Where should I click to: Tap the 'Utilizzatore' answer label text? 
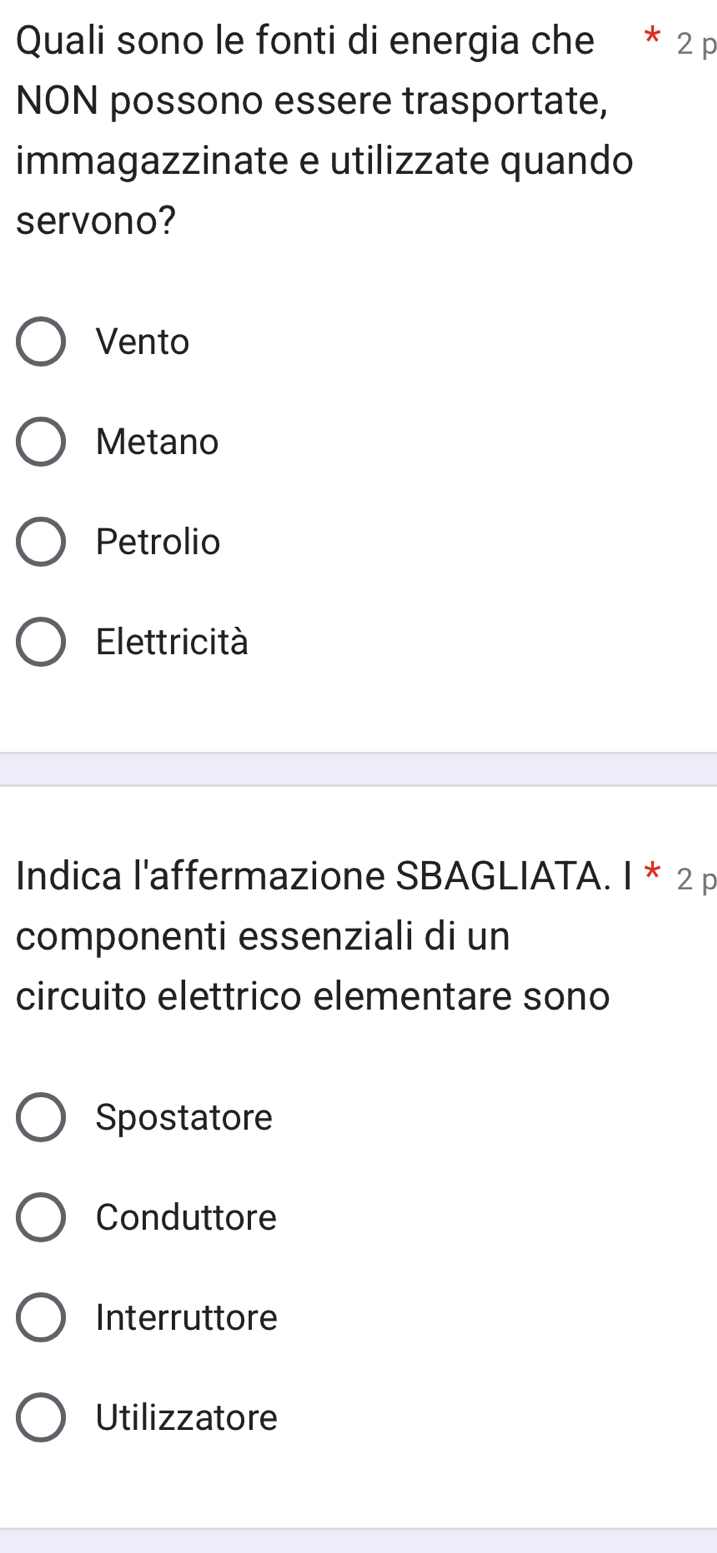tap(187, 1417)
